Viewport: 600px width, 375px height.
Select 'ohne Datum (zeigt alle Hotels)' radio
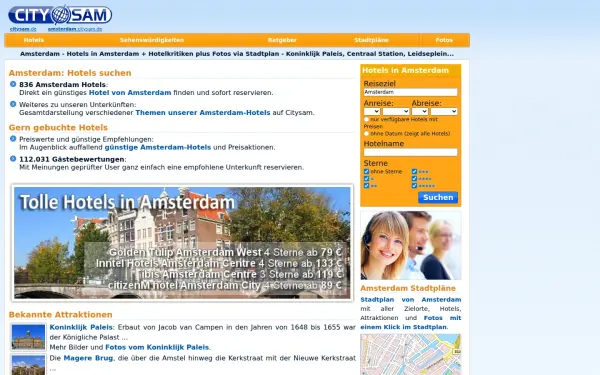[366, 134]
